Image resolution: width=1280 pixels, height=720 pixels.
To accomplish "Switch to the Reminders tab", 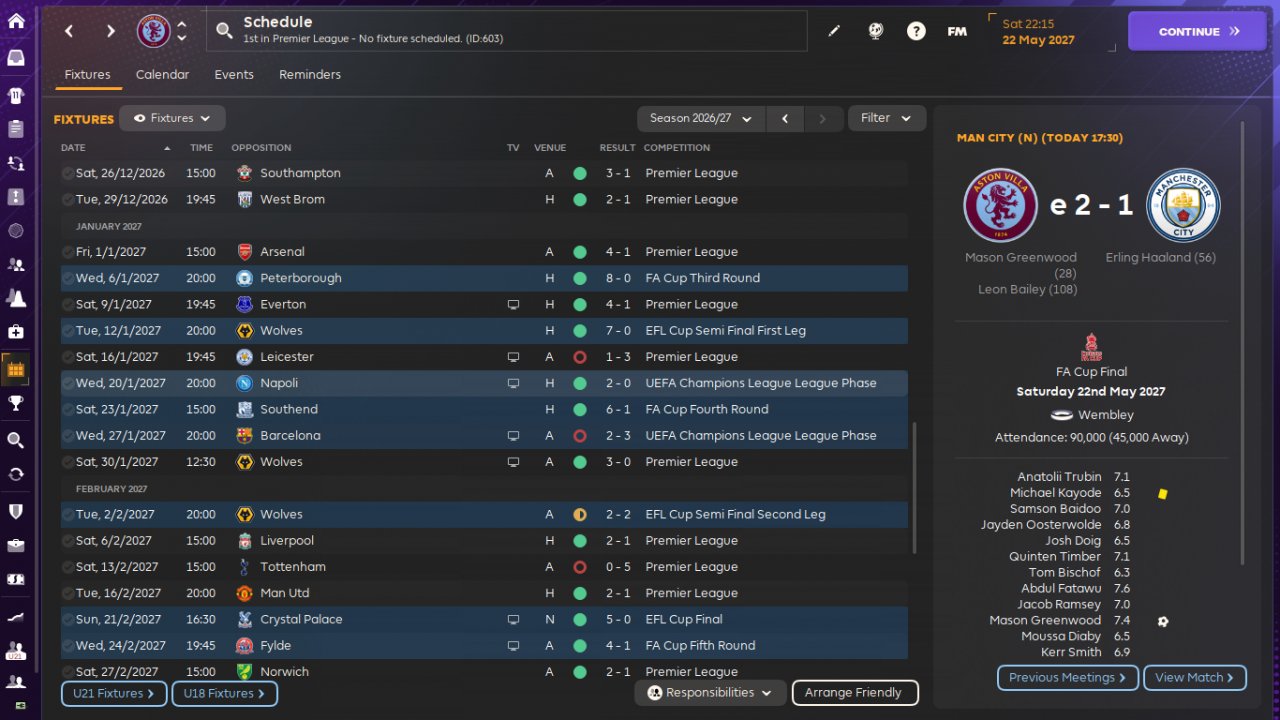I will pyautogui.click(x=310, y=75).
